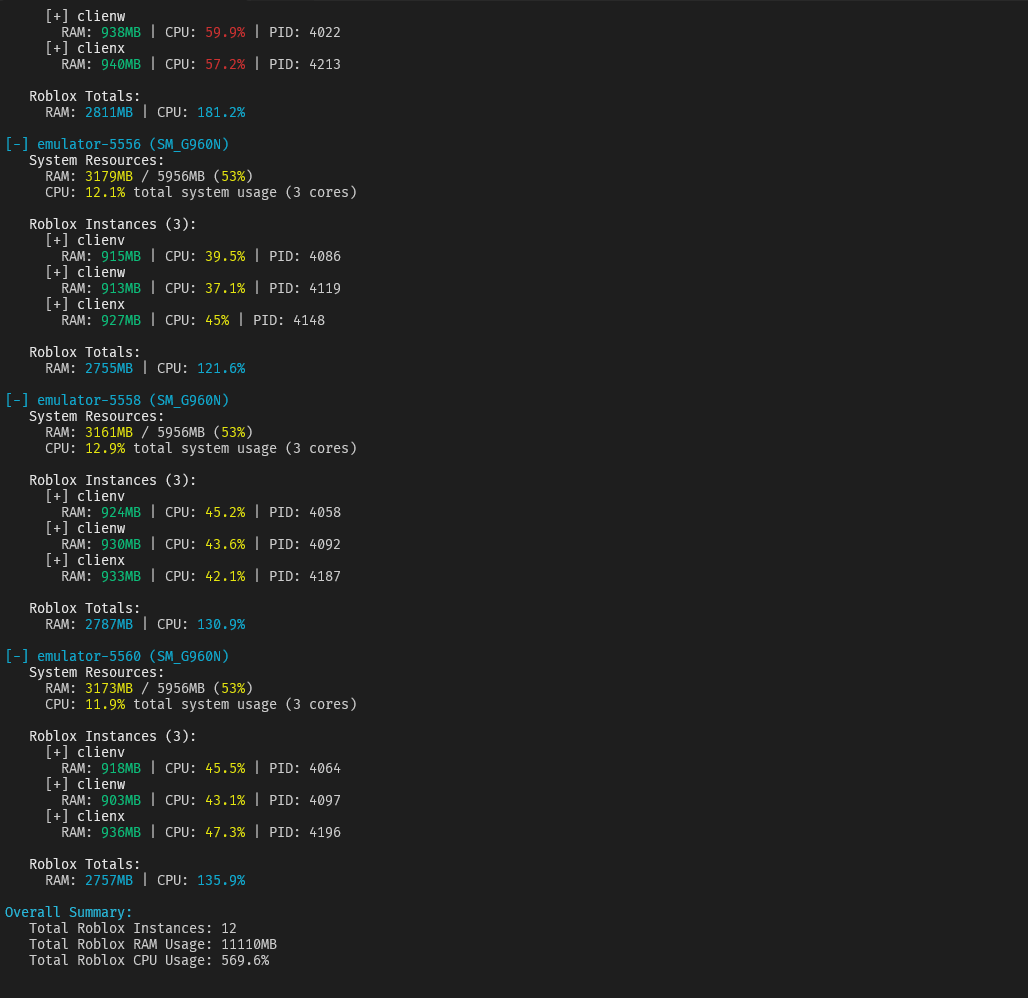
Task: Expand clienx under emulator-5560
Action: click(56, 816)
